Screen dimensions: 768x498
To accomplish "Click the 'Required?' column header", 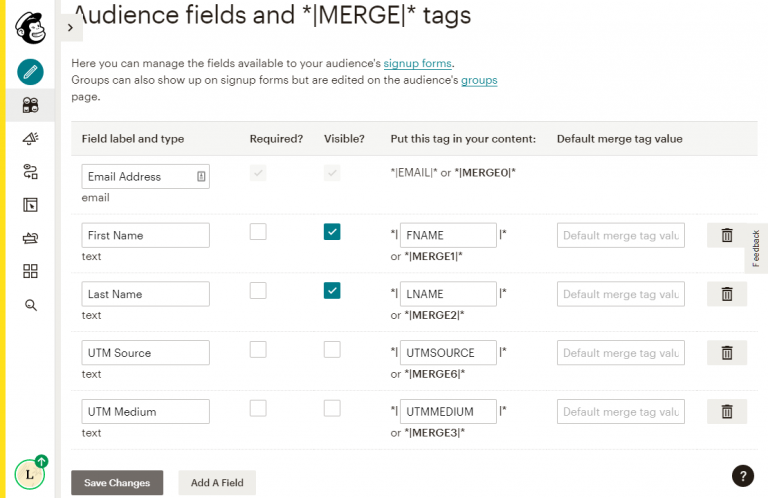I will [276, 139].
